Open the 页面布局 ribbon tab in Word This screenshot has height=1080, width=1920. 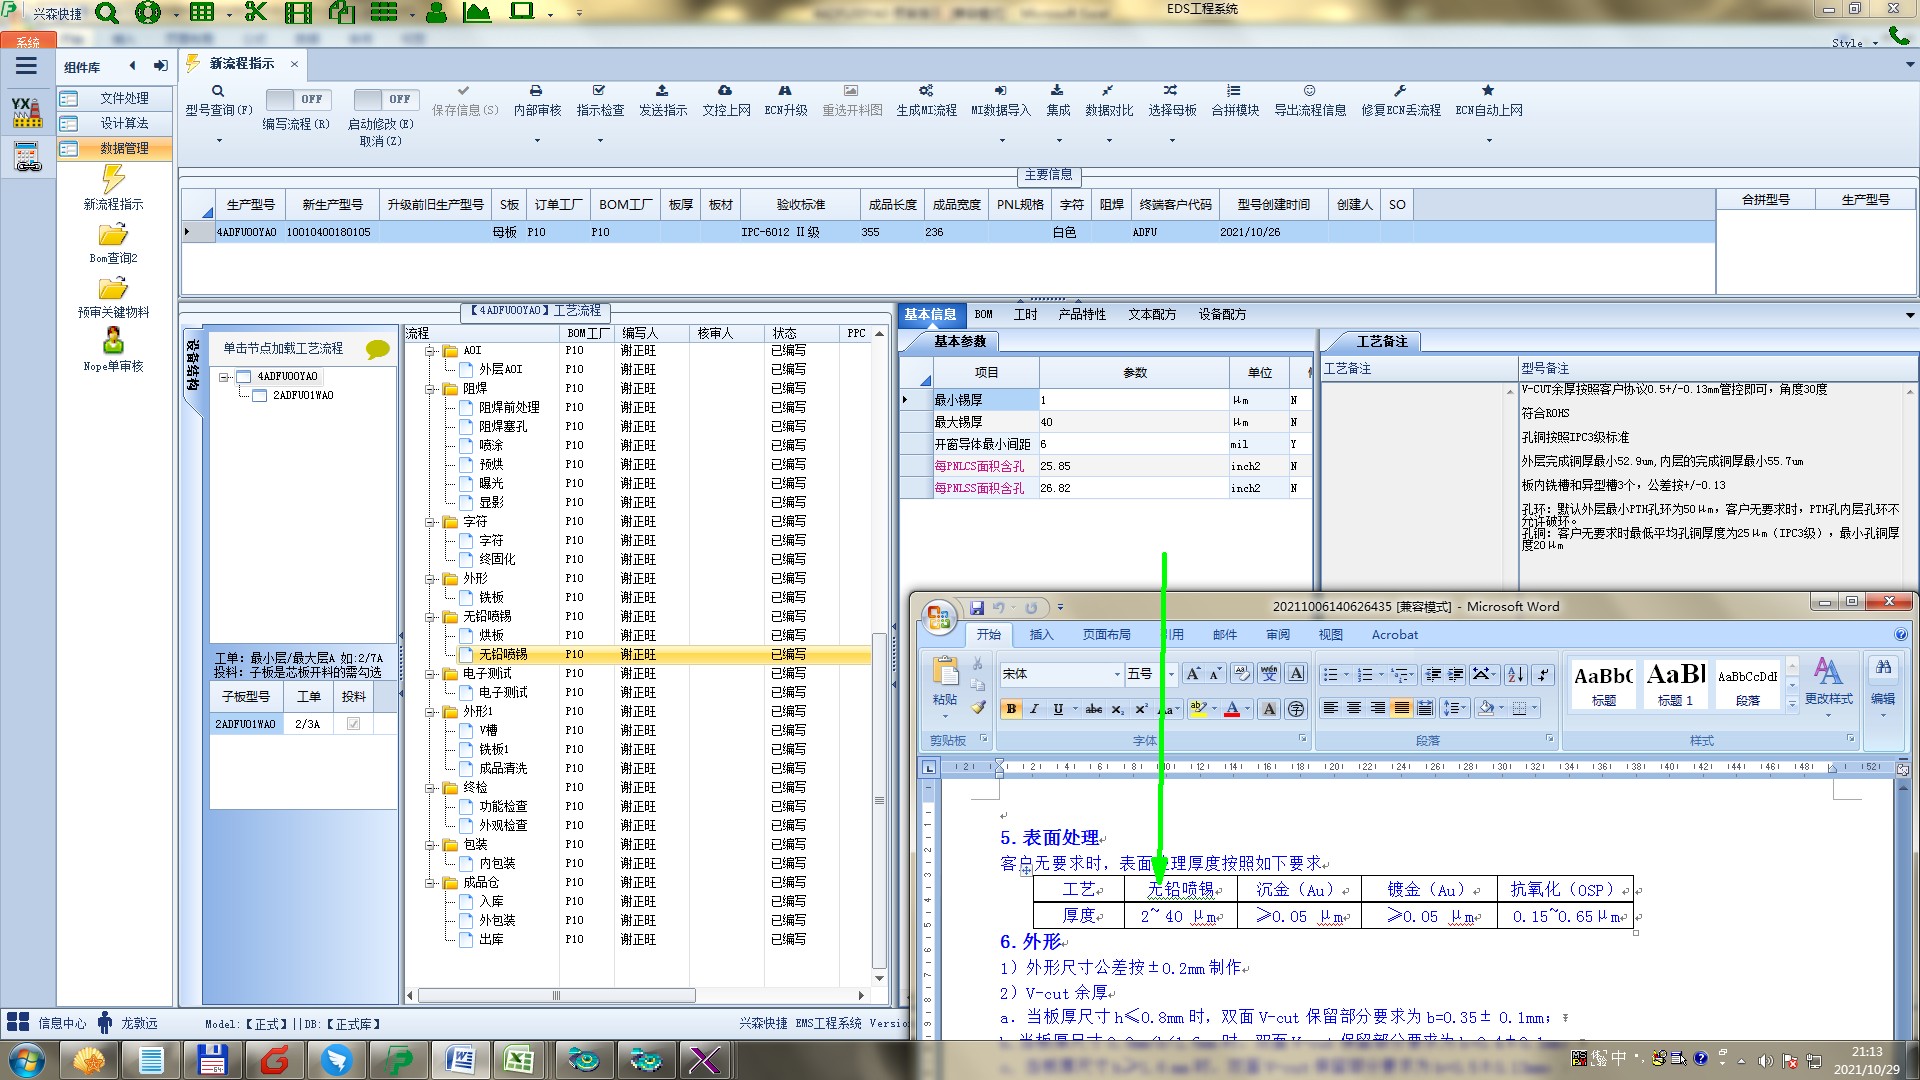click(x=1106, y=635)
